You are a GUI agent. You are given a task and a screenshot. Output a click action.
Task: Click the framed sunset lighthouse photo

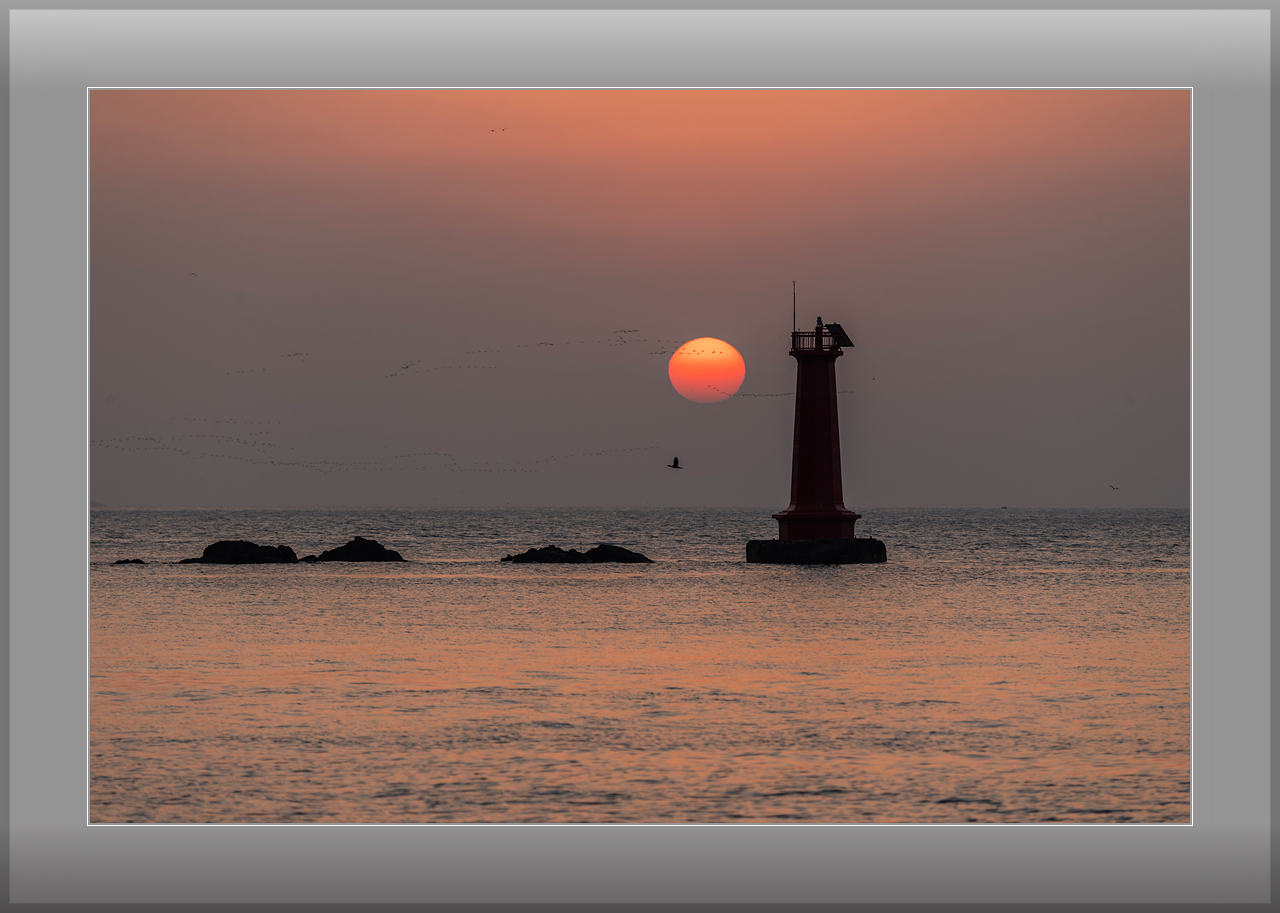coord(640,456)
